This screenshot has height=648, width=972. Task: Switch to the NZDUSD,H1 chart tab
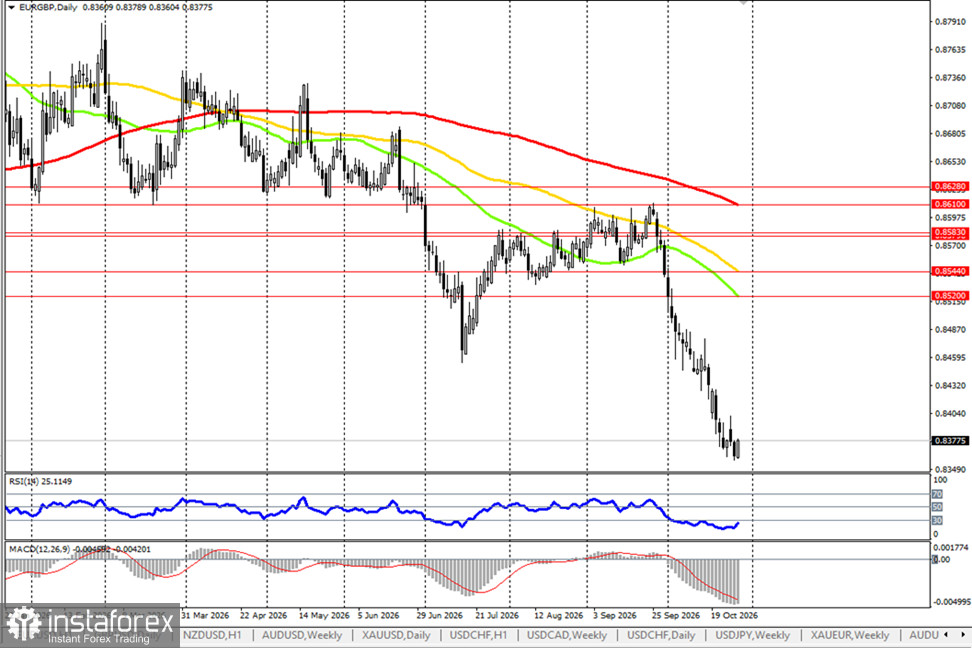[x=212, y=636]
